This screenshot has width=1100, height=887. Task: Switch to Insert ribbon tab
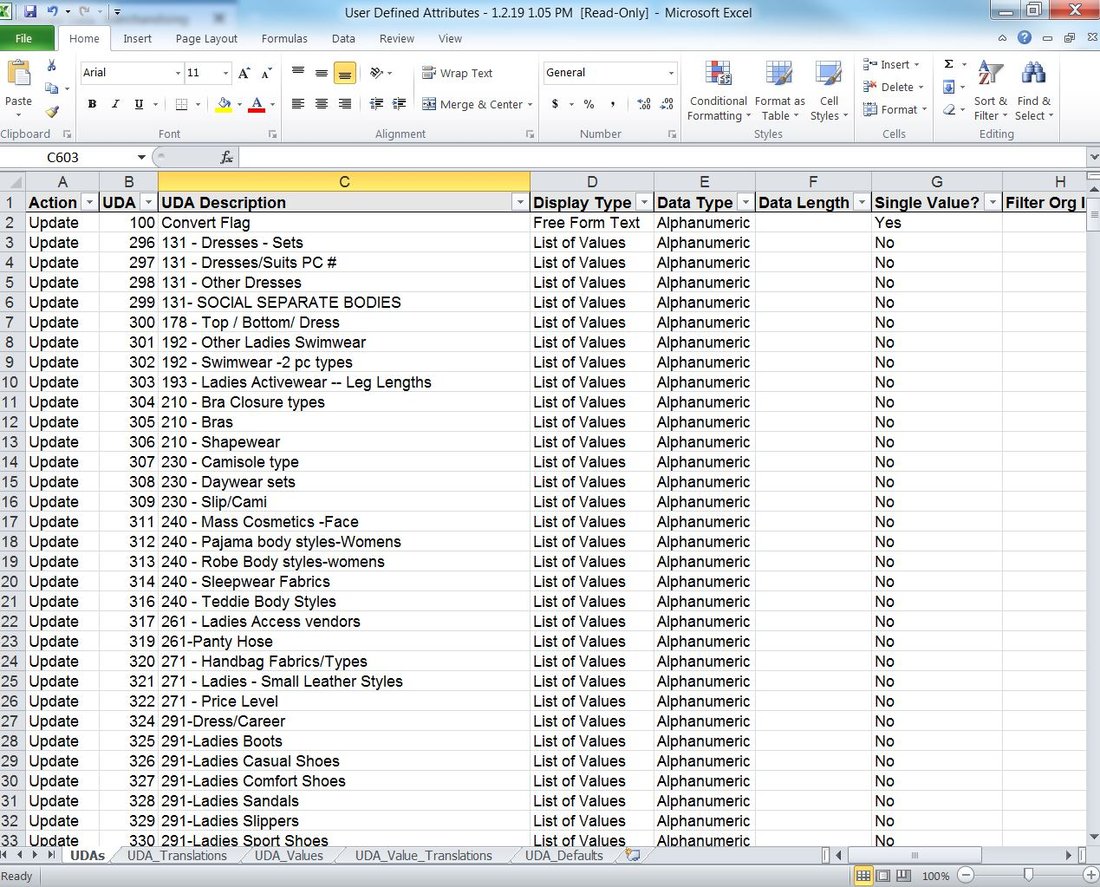tap(137, 39)
